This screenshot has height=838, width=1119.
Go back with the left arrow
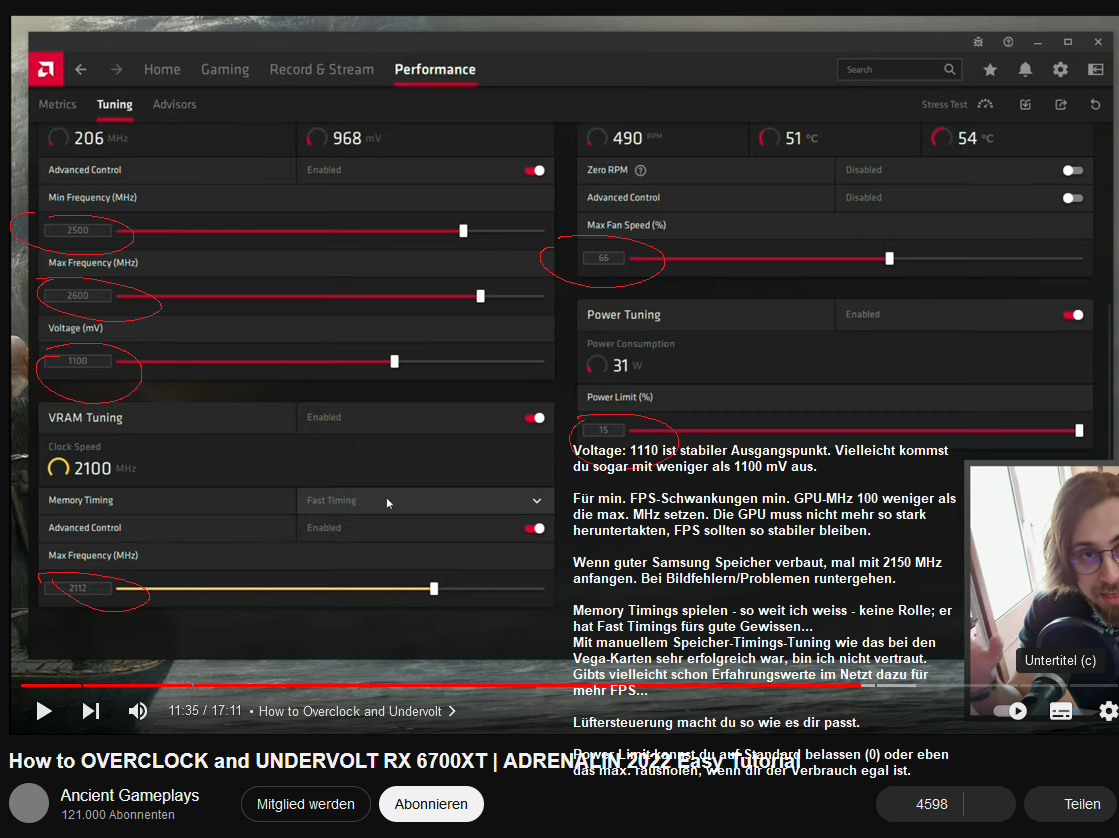[x=81, y=69]
